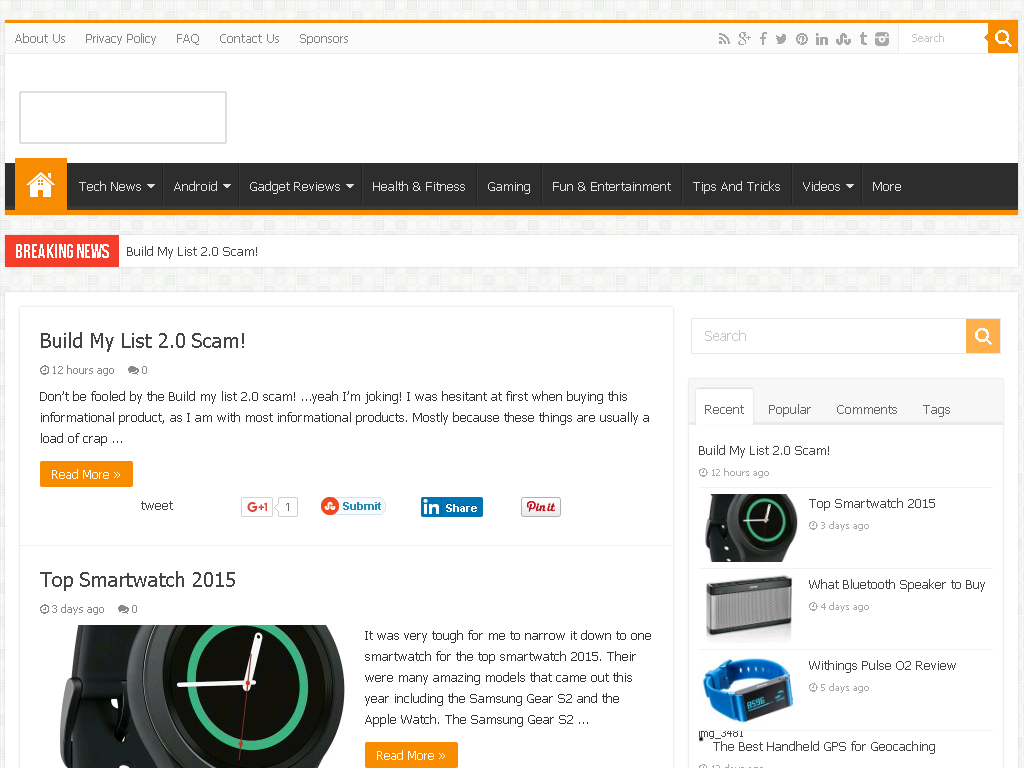Screen dimensions: 1024x768
Task: Expand the Gadget Reviews menu
Action: [x=301, y=187]
